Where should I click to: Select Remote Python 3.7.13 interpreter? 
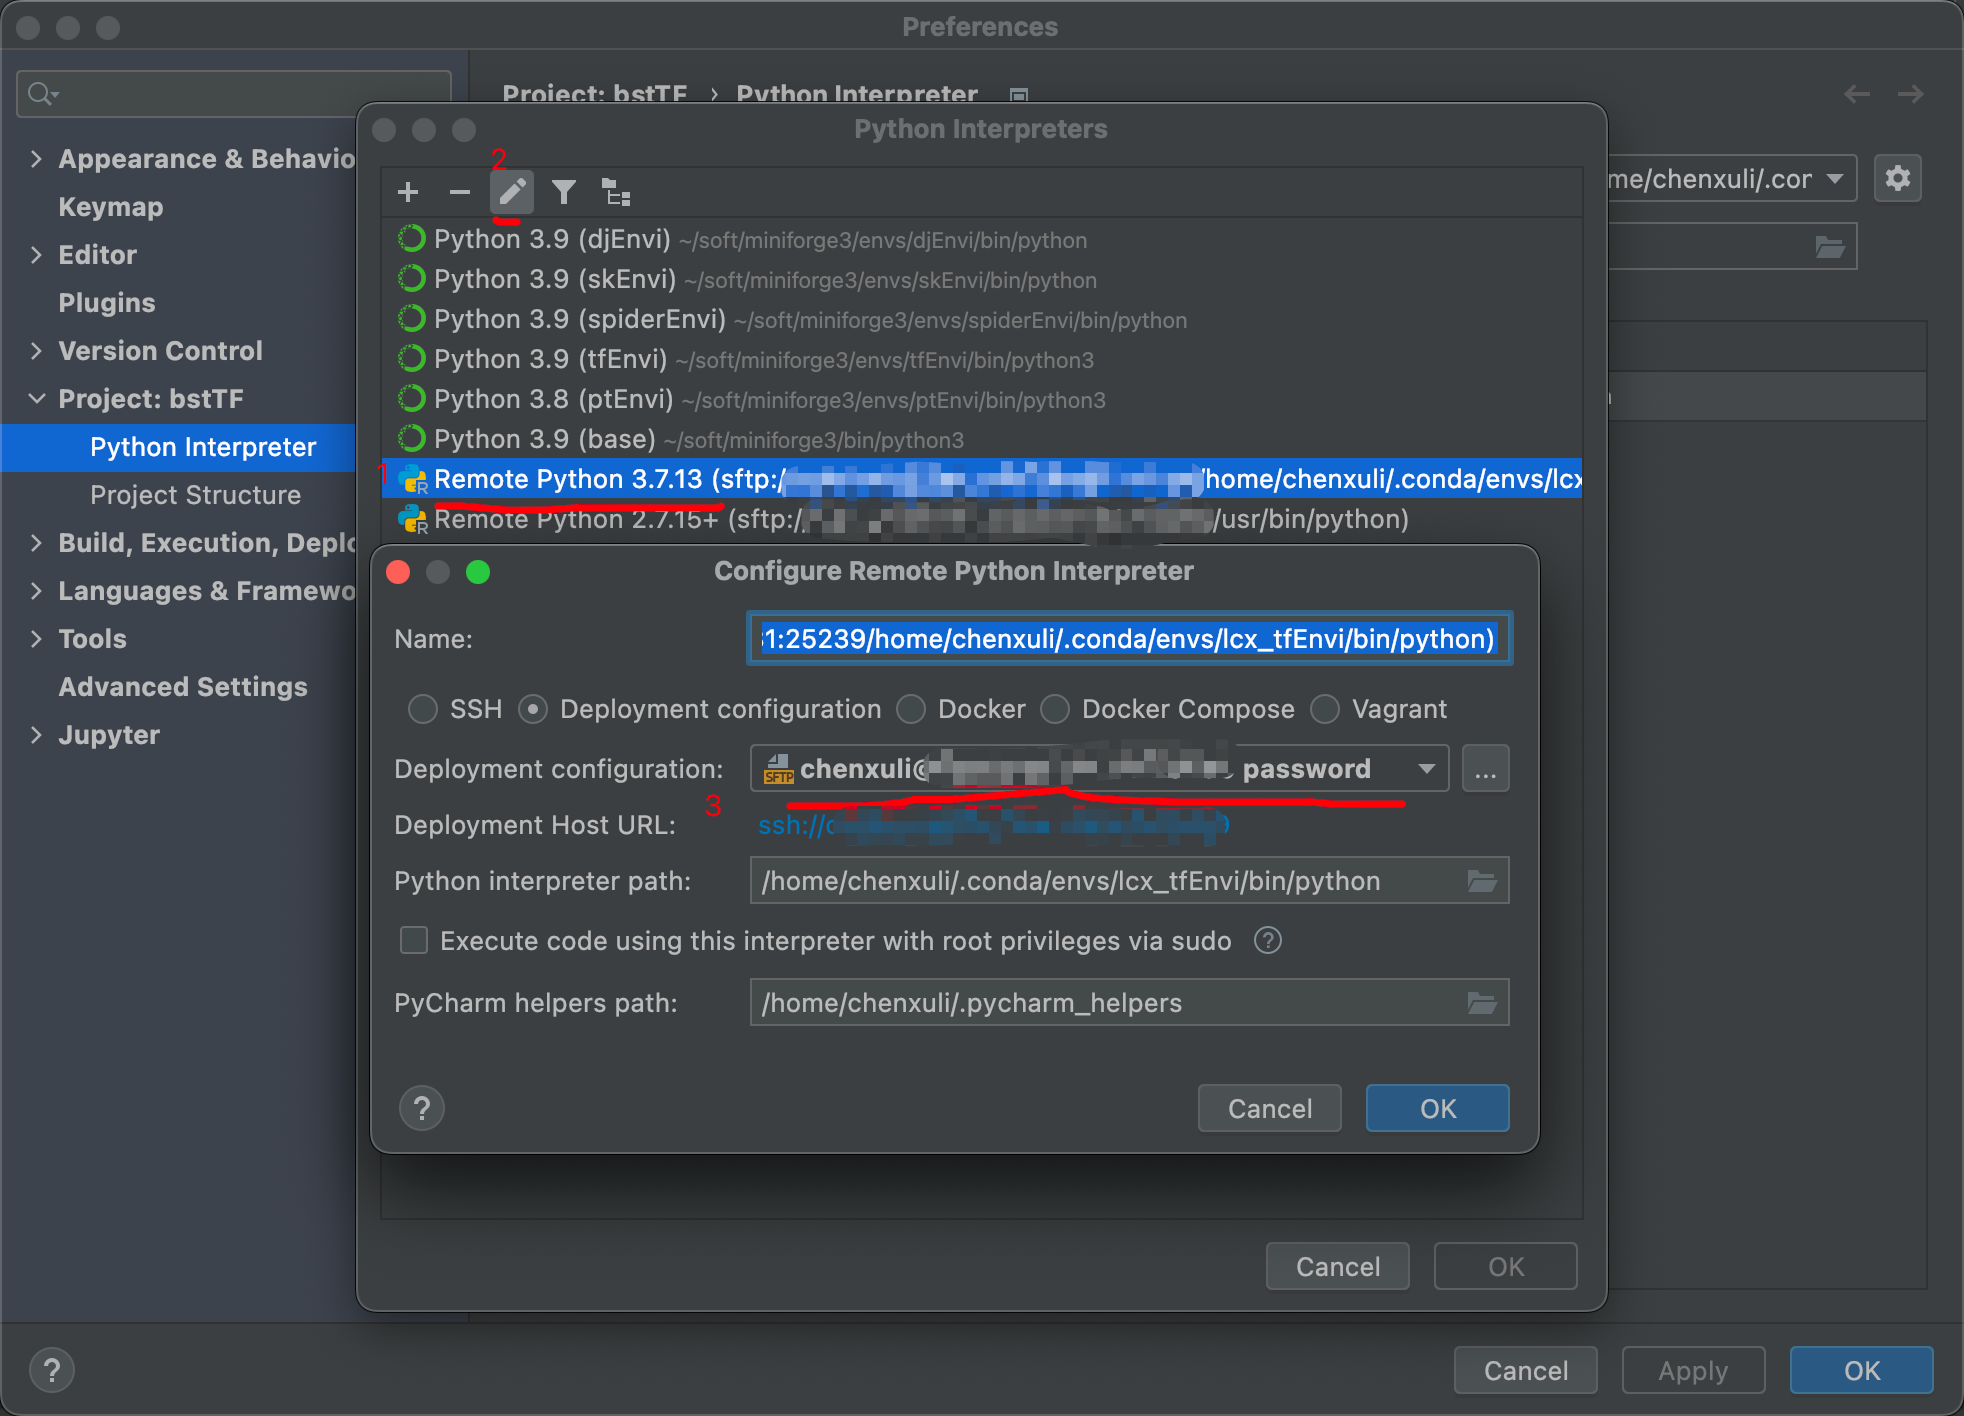(x=982, y=479)
